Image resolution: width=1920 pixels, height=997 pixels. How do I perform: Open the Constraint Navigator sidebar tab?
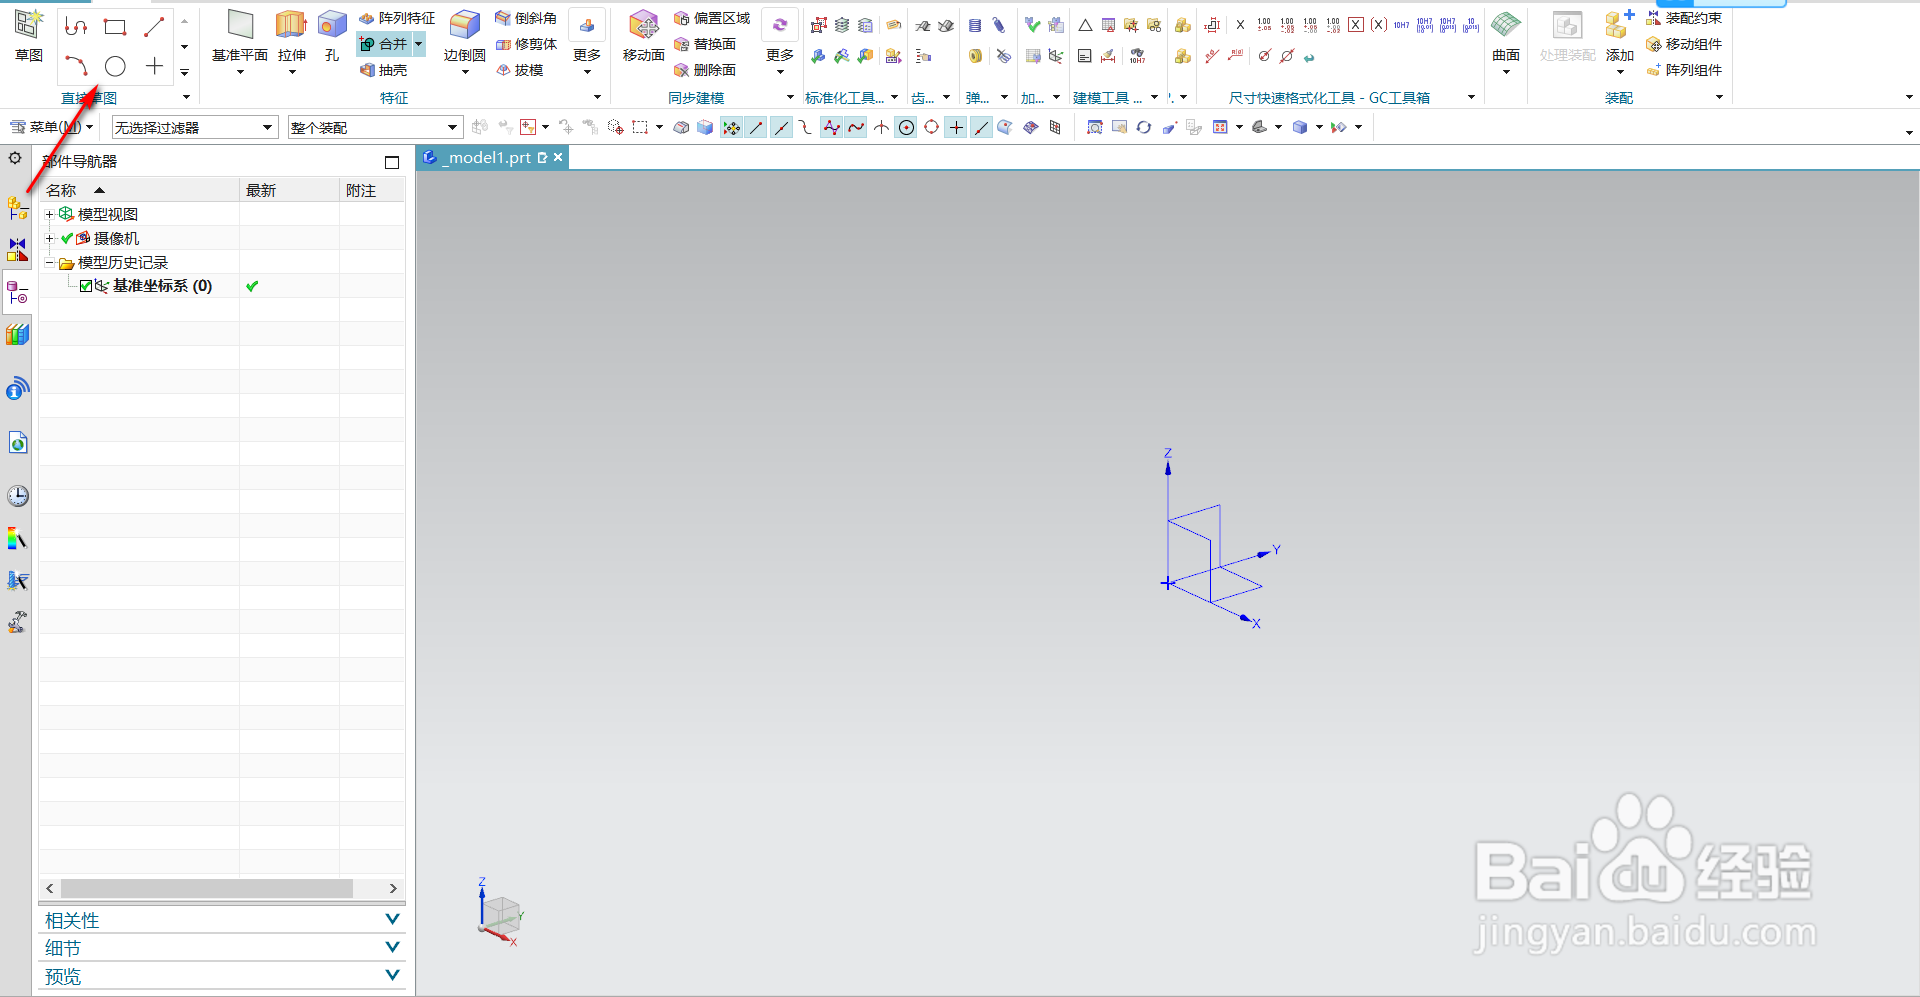(17, 249)
